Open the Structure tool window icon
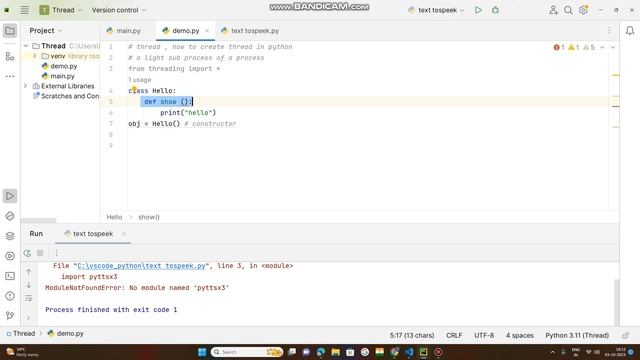 click(x=10, y=56)
